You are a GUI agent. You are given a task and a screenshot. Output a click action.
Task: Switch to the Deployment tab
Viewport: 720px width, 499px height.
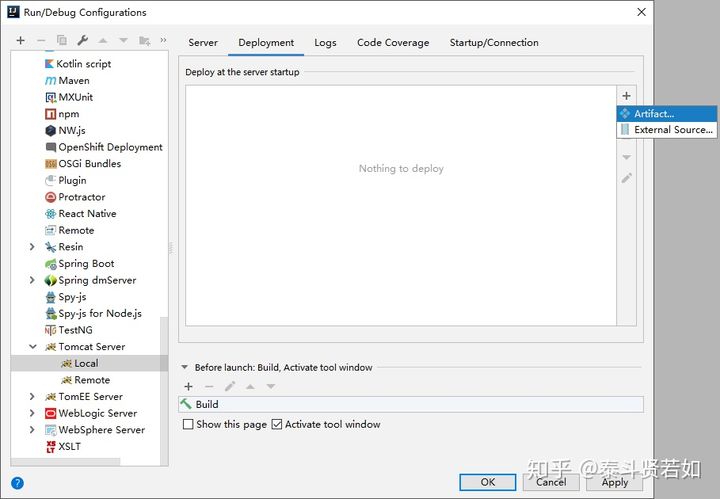266,43
